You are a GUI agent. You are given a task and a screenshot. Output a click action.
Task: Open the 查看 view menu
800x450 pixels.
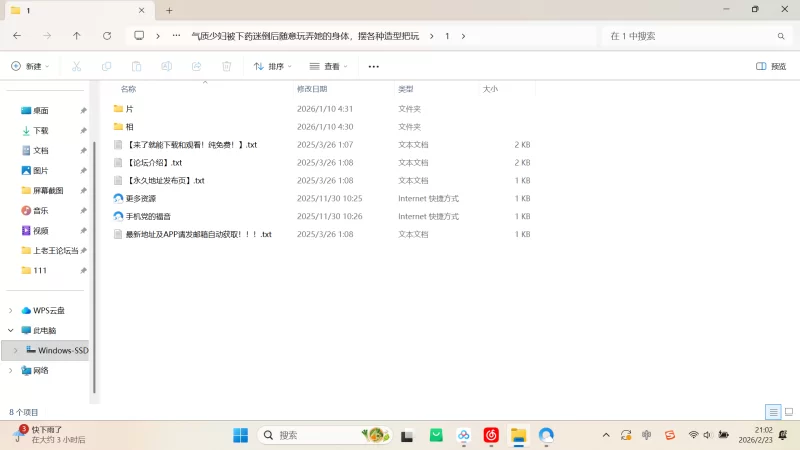(328, 66)
